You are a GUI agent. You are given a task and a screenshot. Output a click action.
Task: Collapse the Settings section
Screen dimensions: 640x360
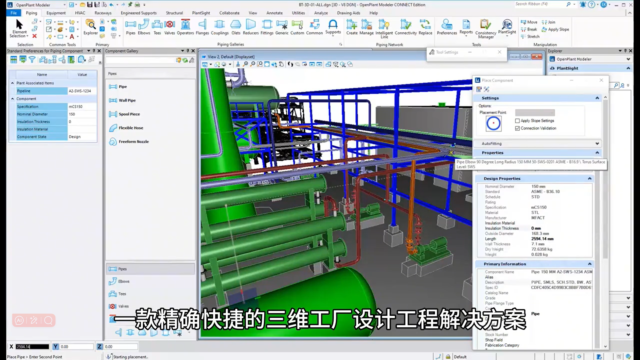click(597, 98)
